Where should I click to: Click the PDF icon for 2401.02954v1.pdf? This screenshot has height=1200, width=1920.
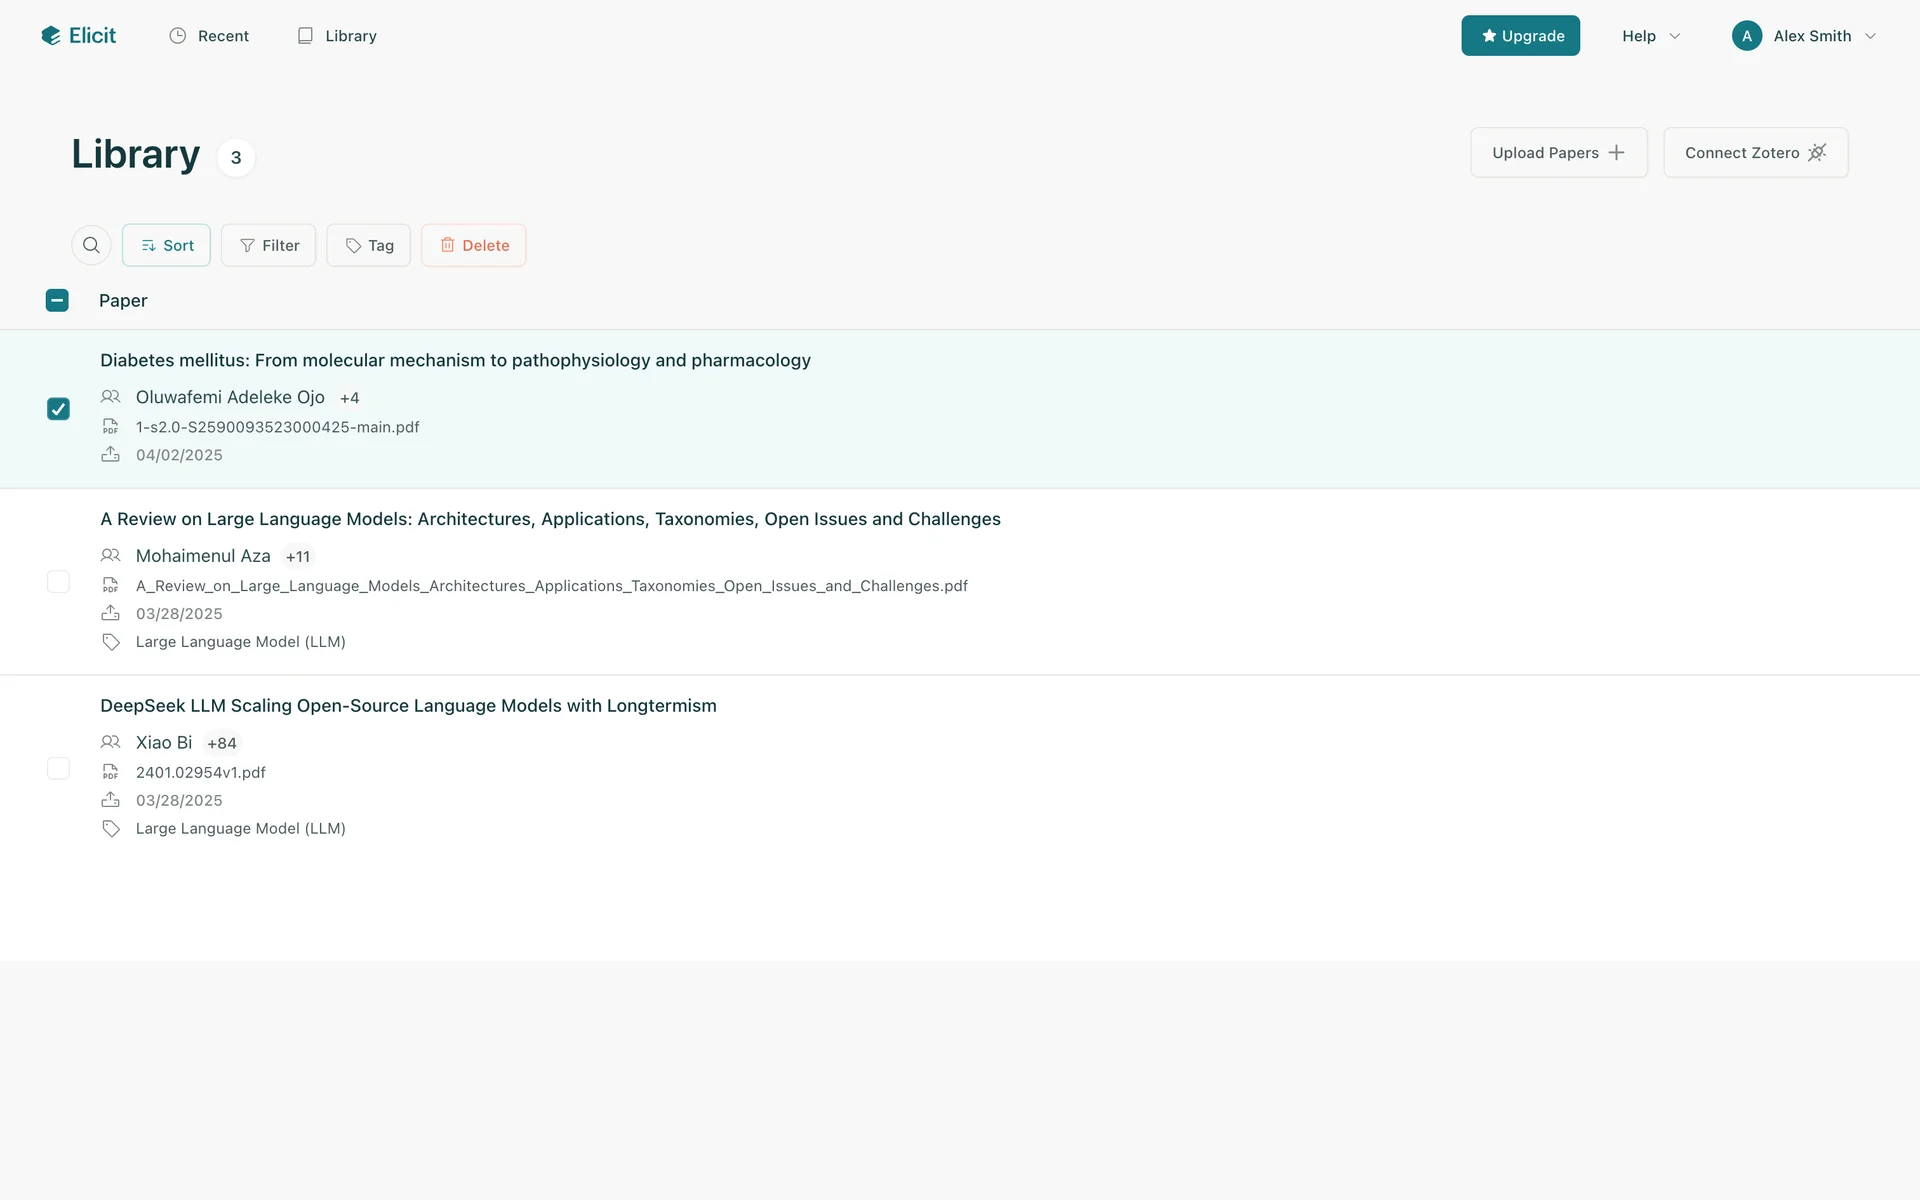[x=111, y=772]
